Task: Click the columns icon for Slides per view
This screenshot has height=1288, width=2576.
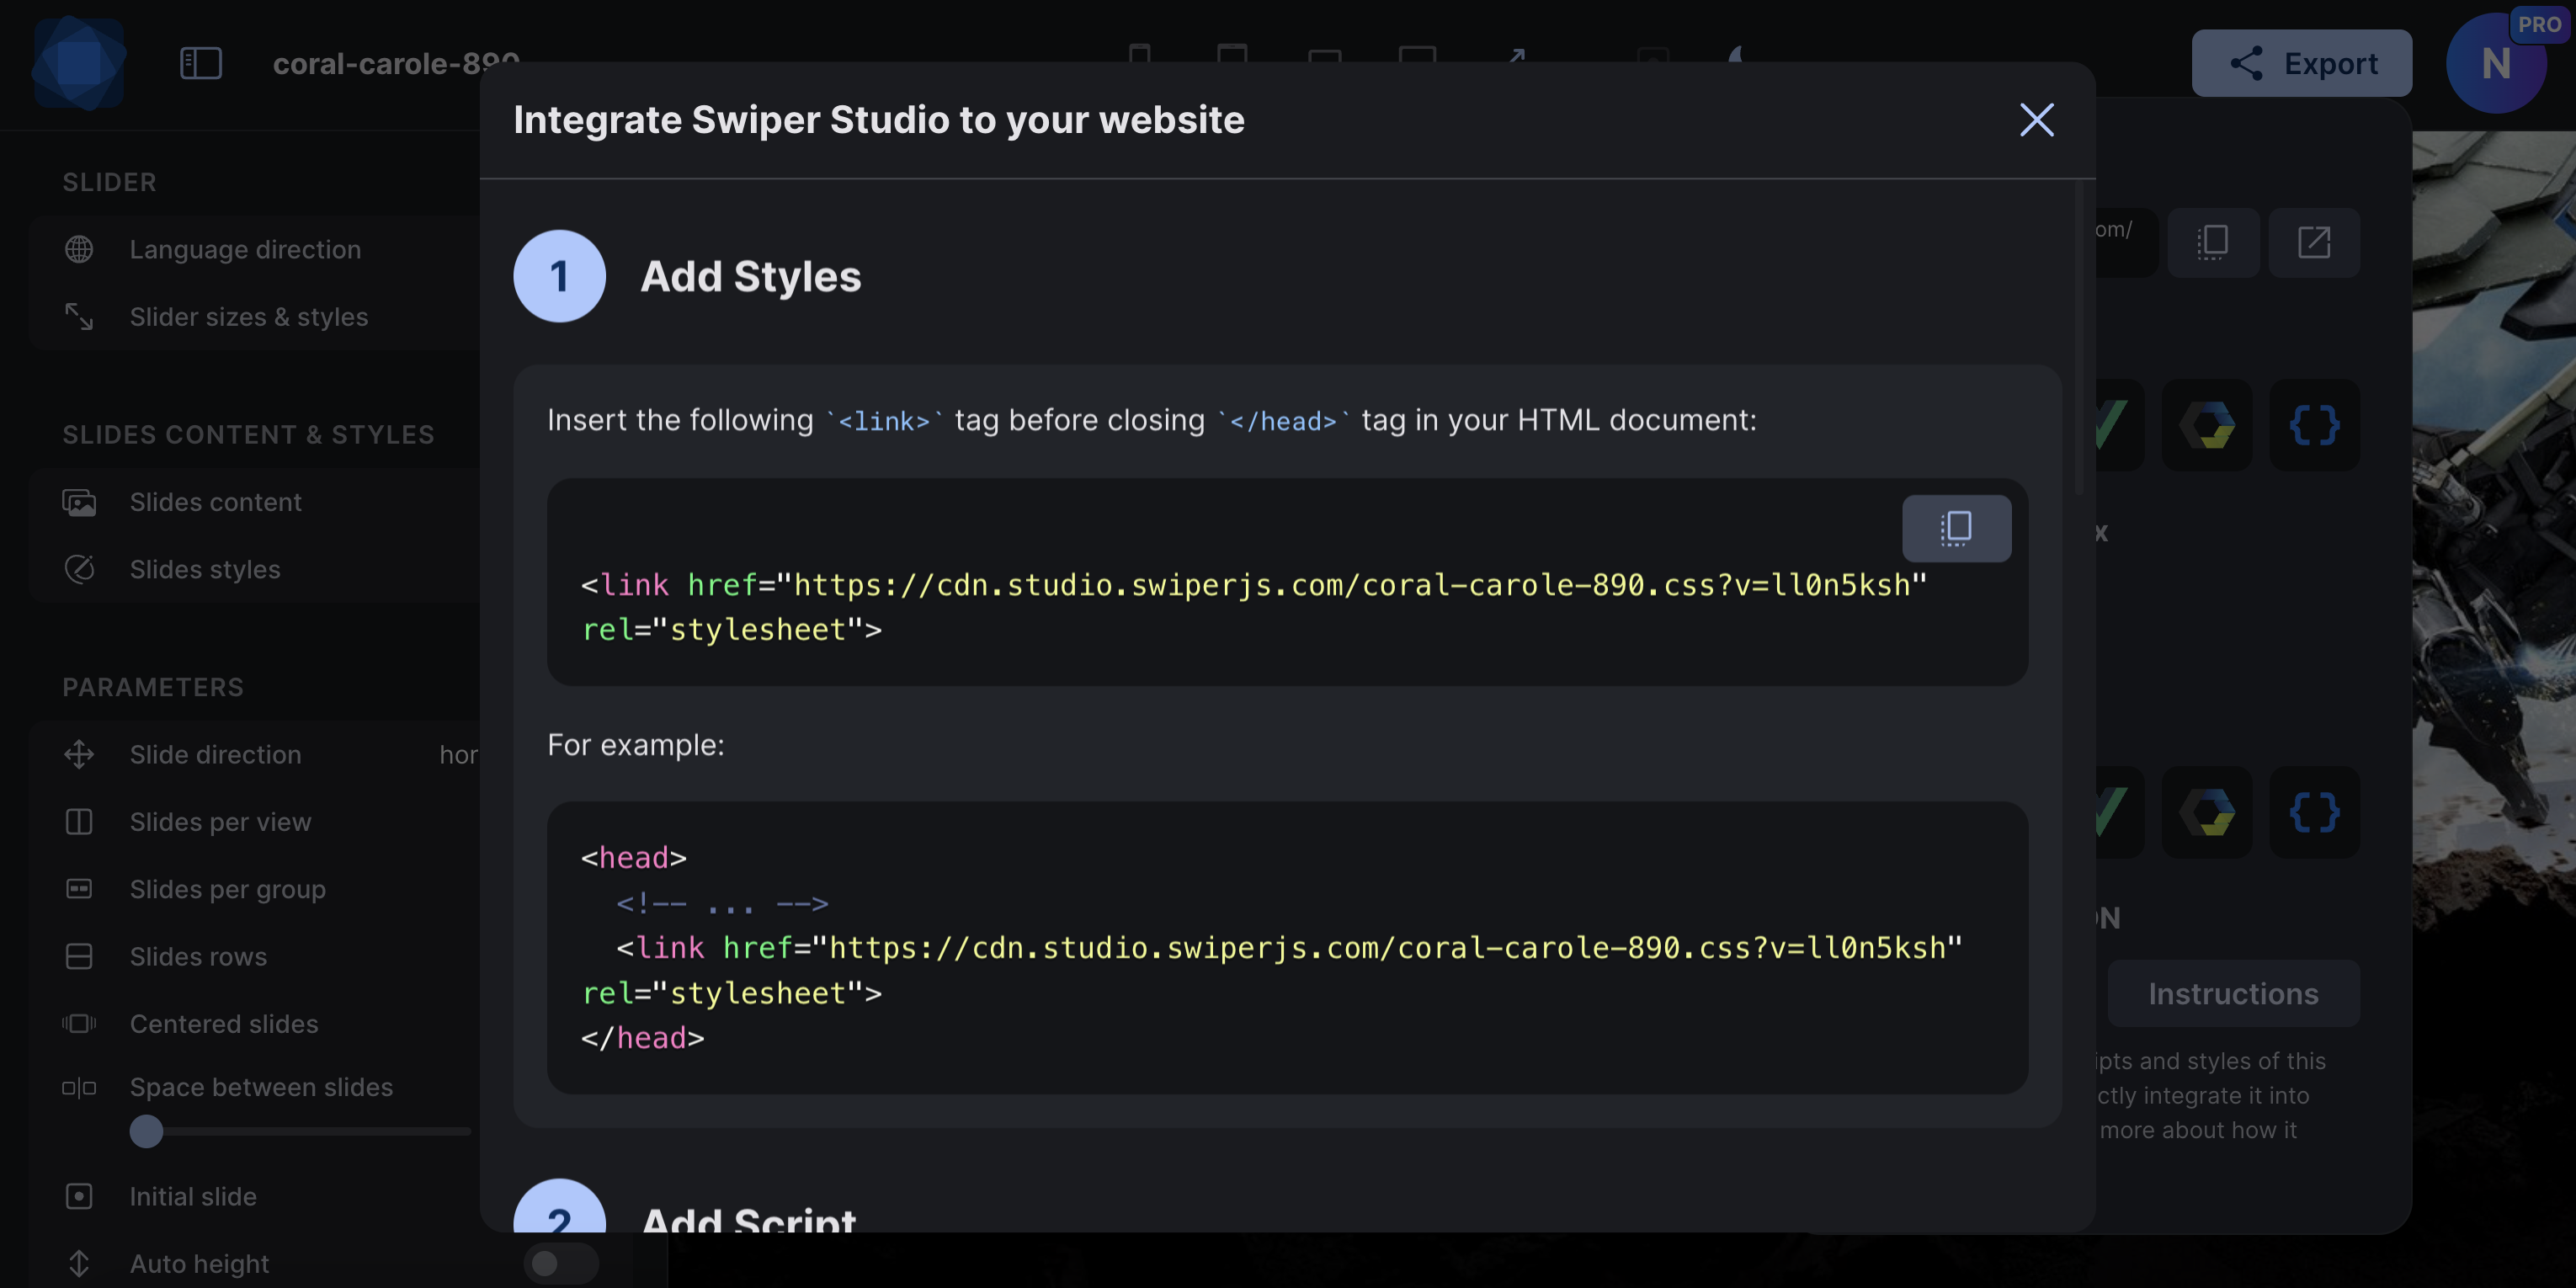Action: [79, 822]
